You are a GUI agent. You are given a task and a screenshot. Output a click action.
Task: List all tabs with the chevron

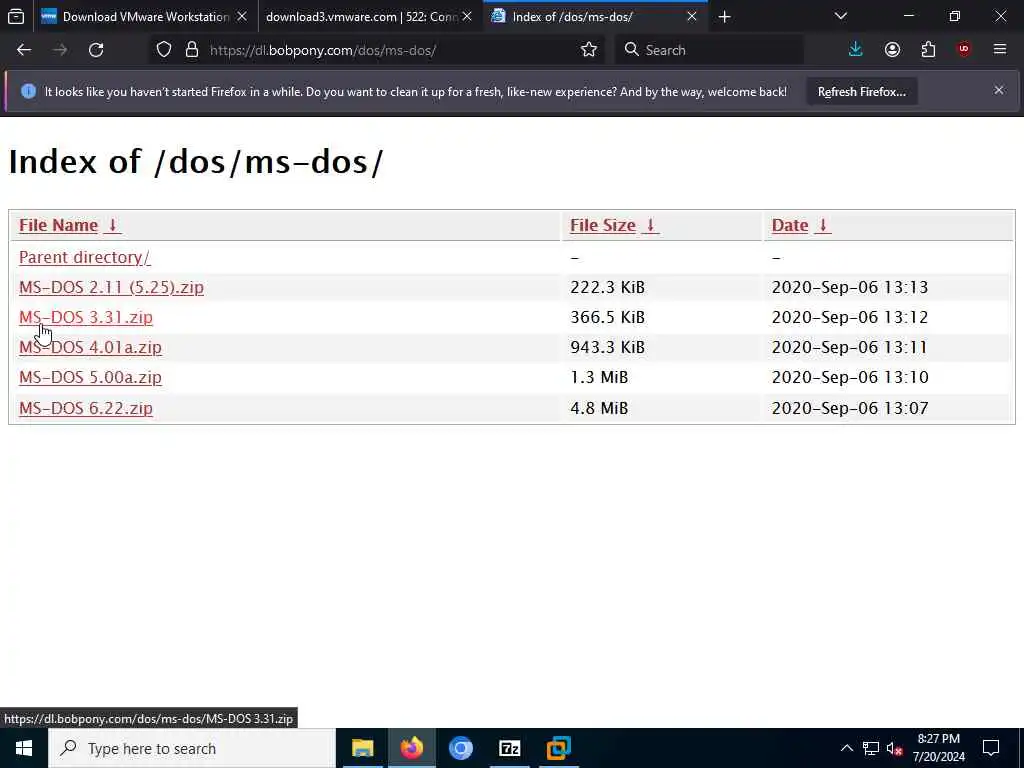pos(841,16)
